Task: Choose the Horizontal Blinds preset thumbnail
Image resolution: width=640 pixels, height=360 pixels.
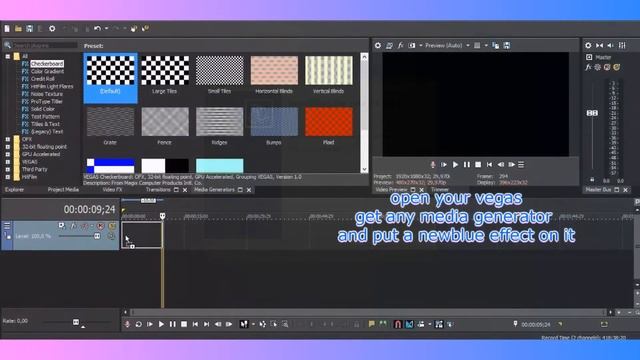Action: point(274,71)
